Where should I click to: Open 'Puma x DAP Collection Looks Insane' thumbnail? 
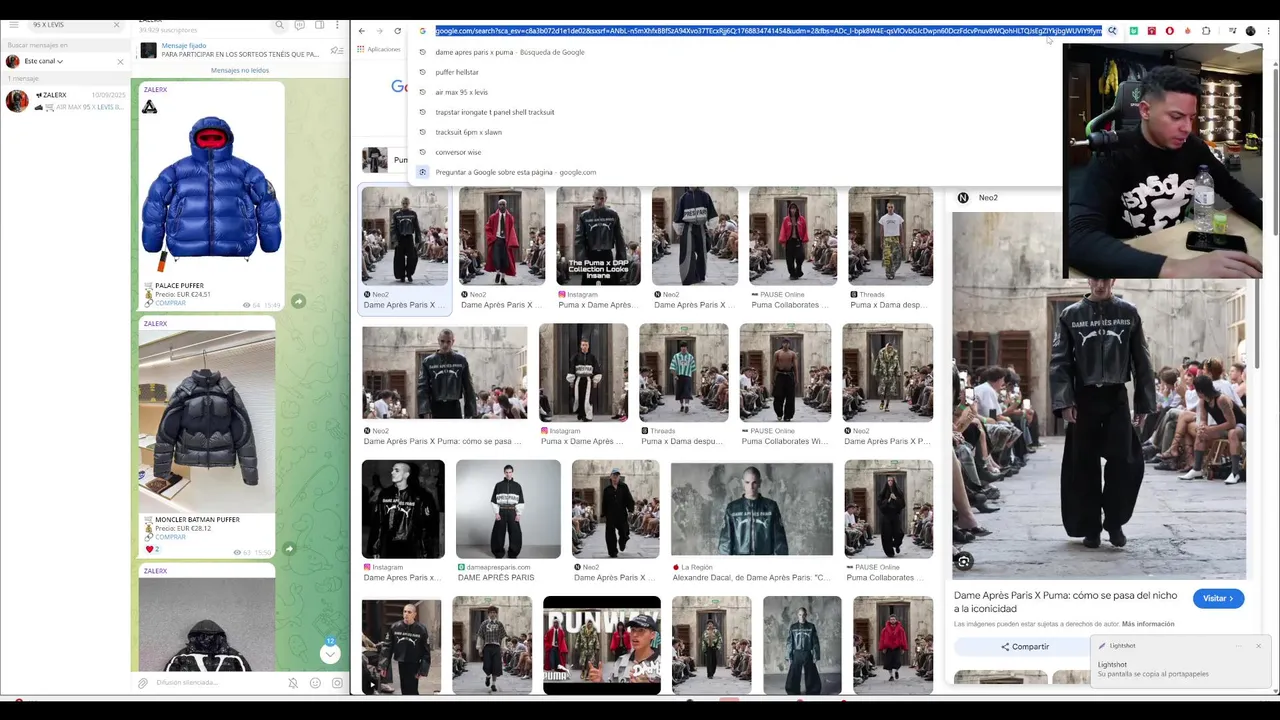598,236
